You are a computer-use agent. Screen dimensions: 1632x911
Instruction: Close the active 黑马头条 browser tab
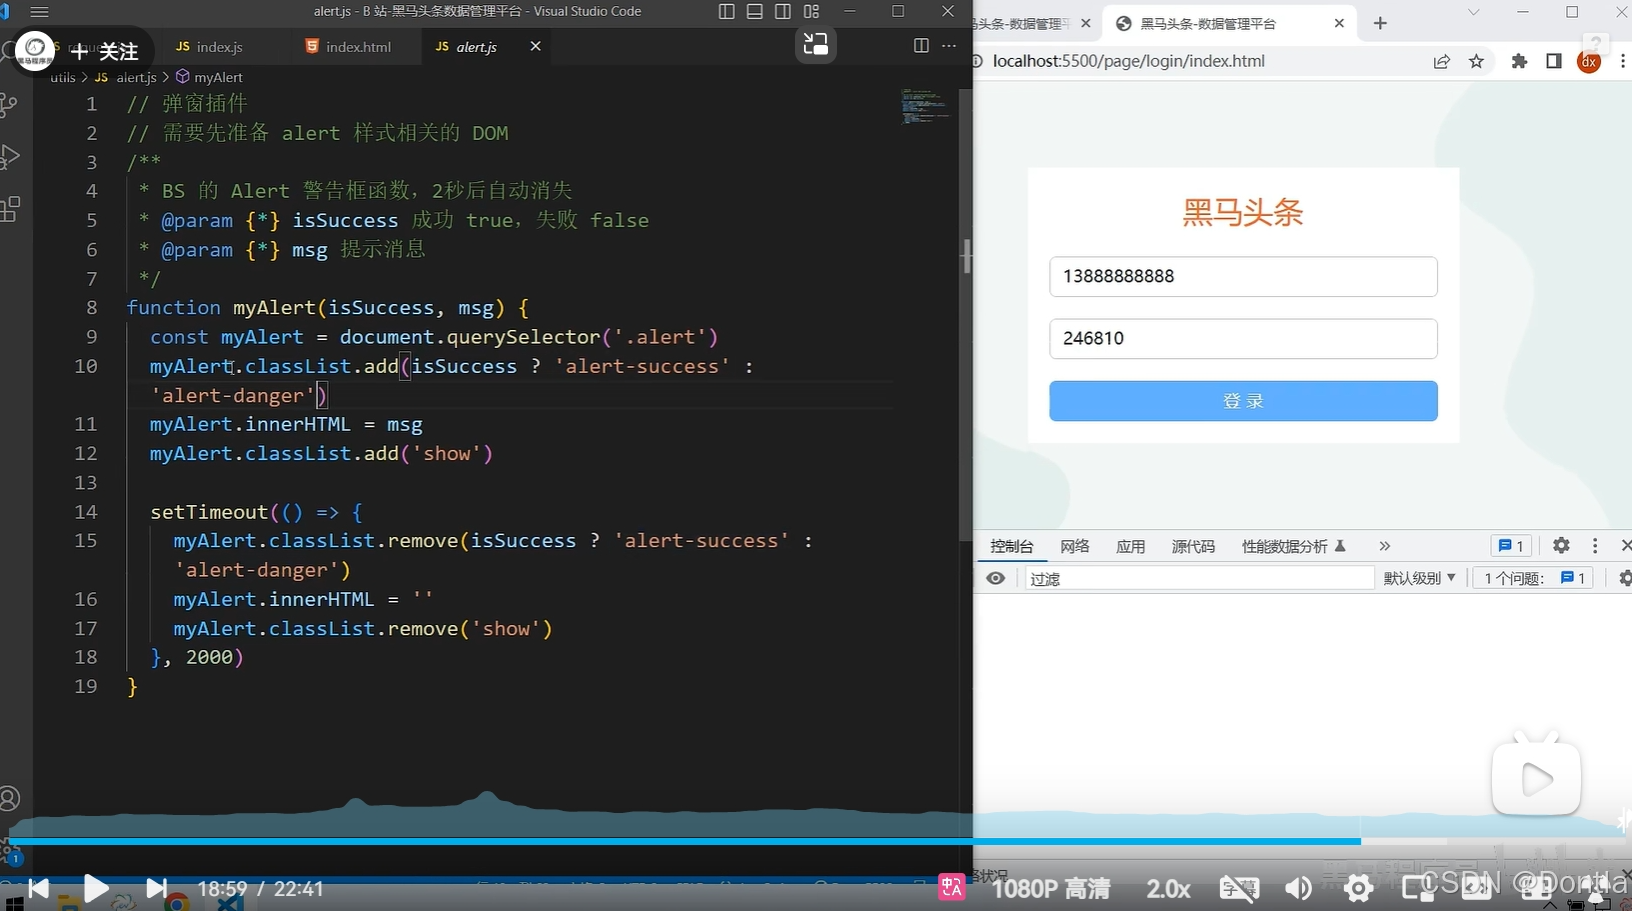[1339, 23]
